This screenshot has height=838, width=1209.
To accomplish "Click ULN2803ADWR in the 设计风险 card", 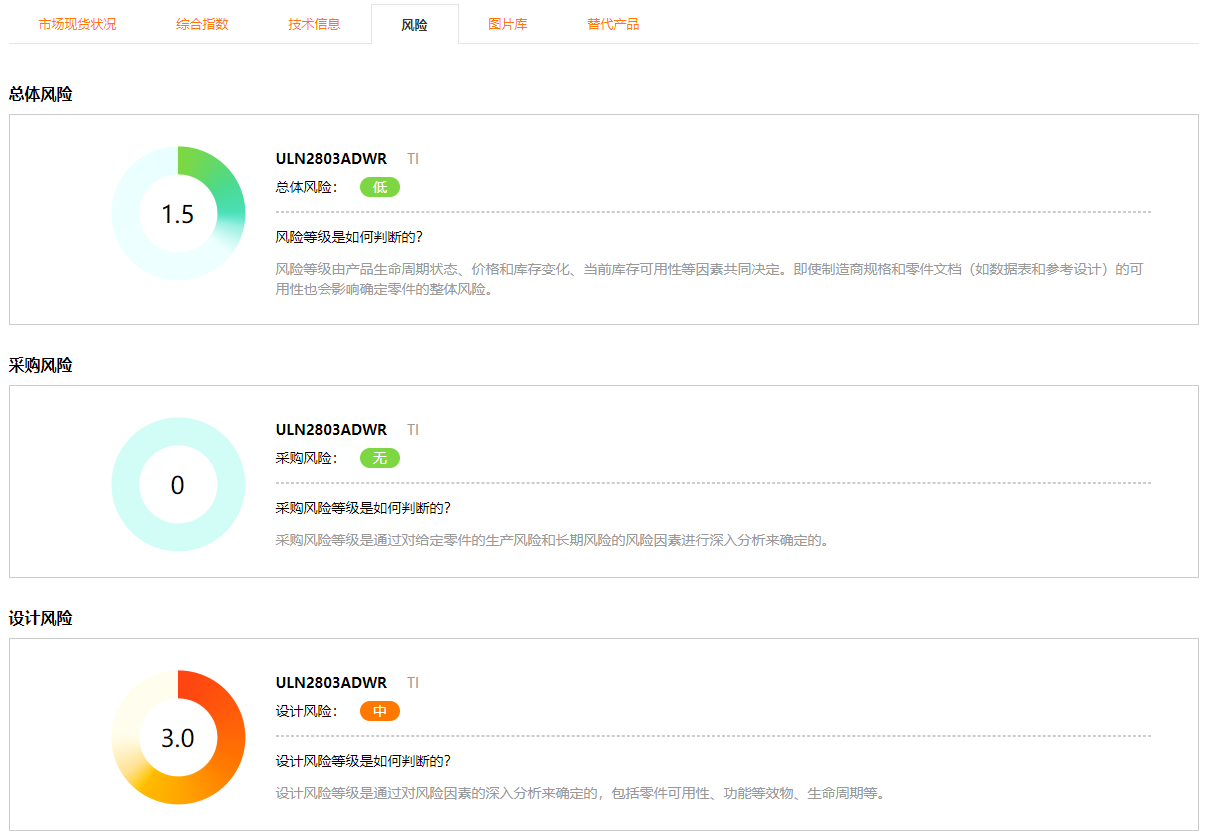I will click(331, 683).
